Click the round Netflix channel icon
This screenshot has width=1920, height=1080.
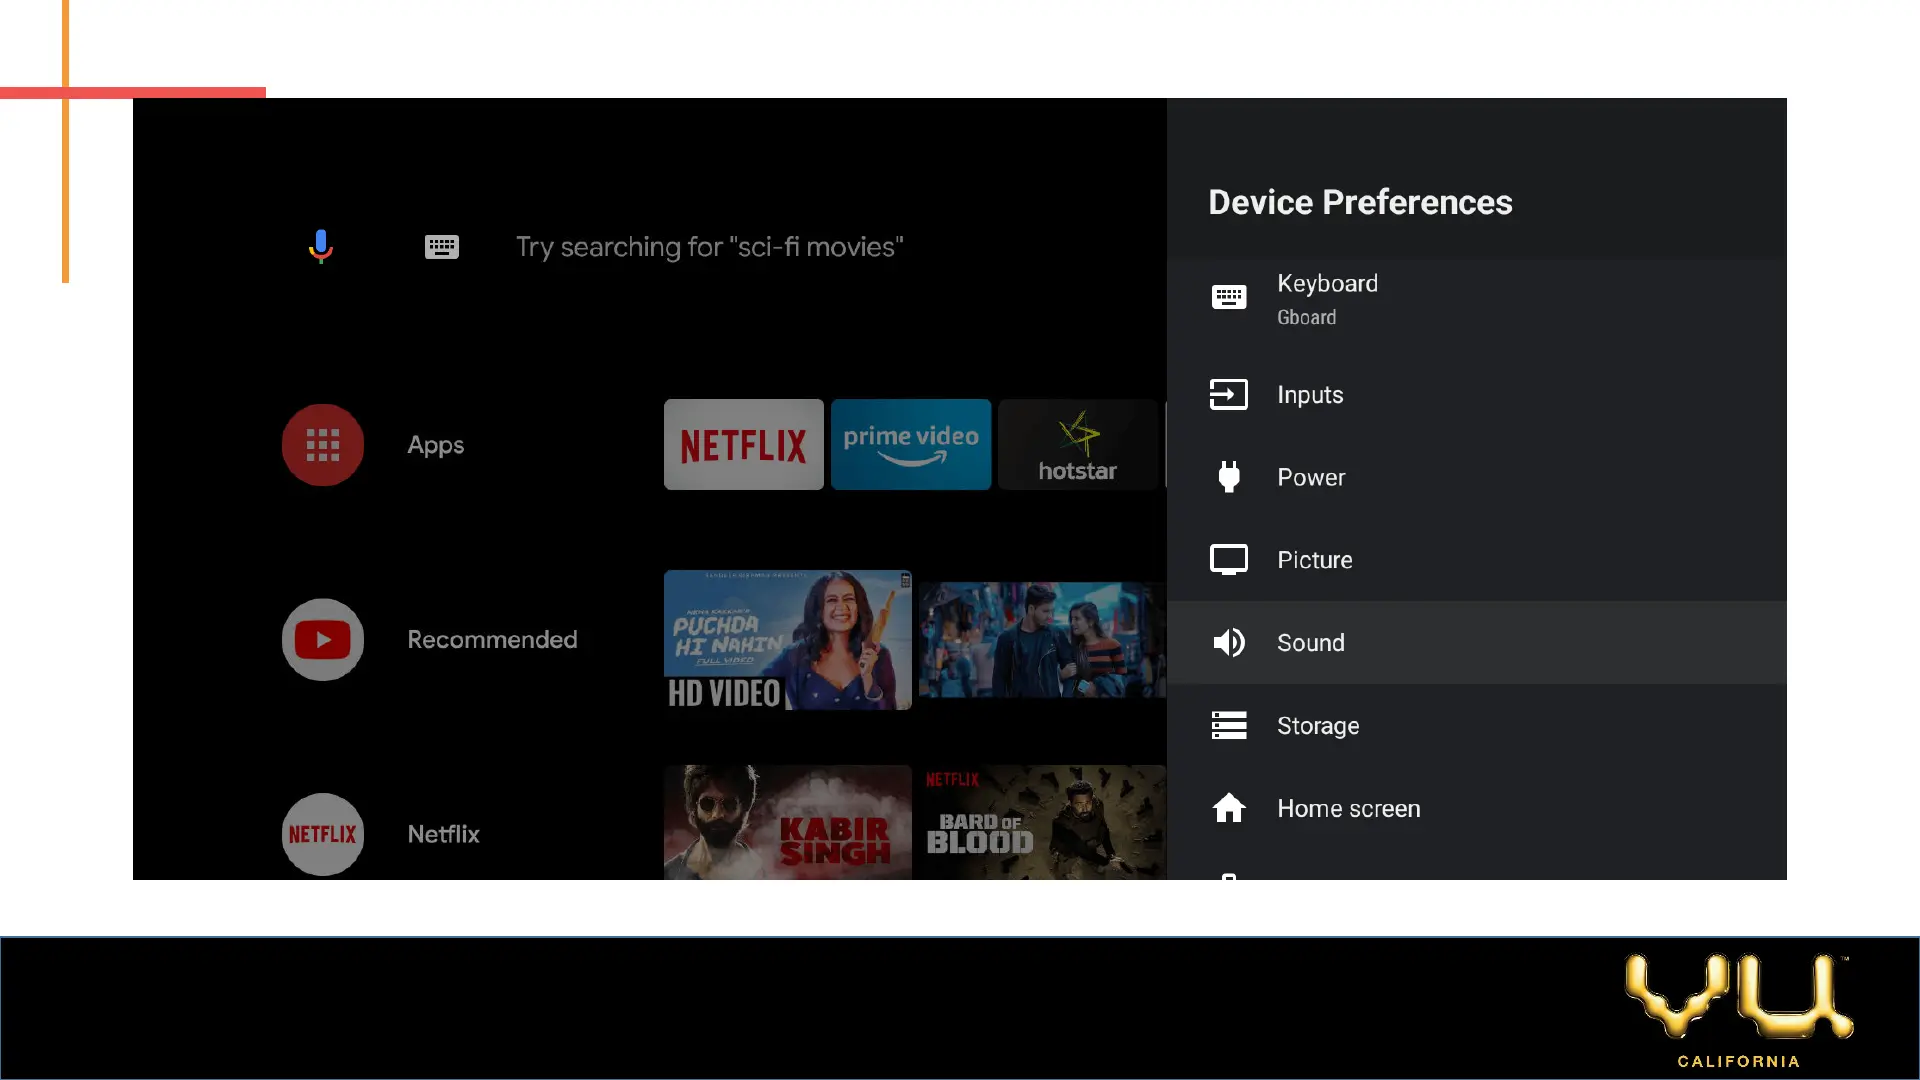322,834
